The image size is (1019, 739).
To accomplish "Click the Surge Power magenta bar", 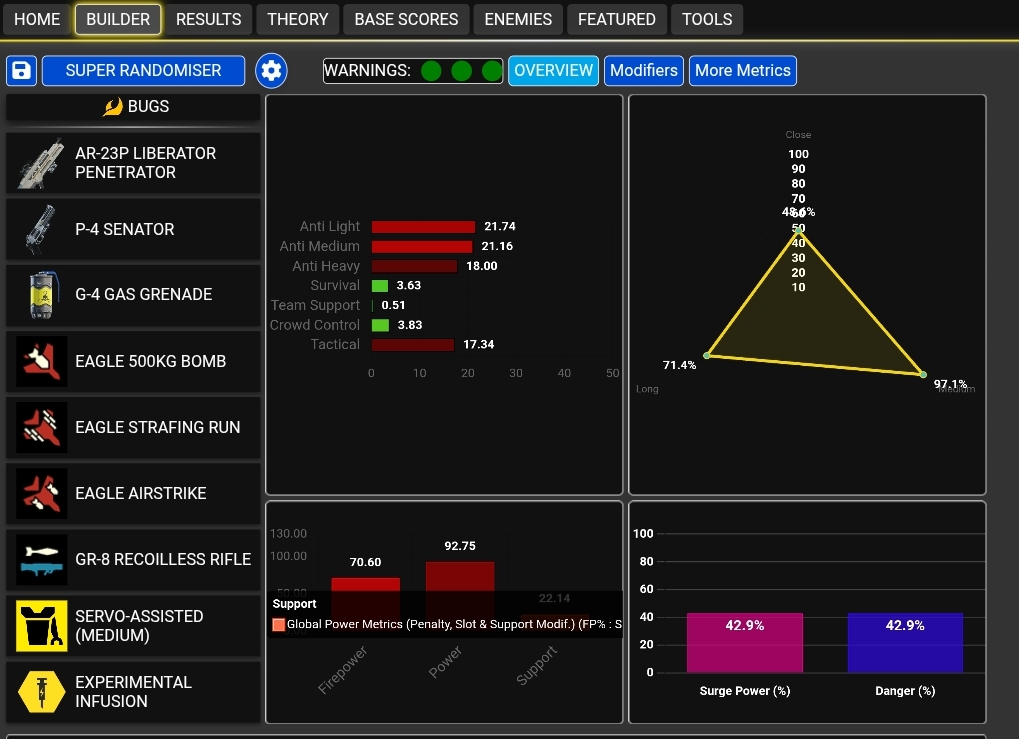I will [745, 643].
